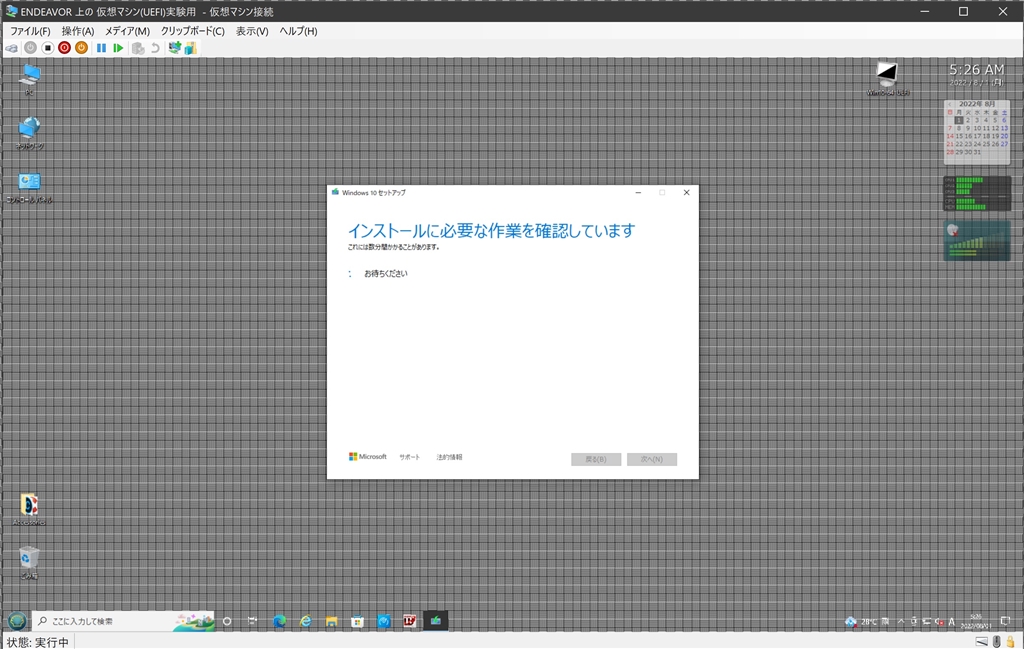Open the ファイル(F) menu
Screen dimensions: 1024x649
pos(30,31)
